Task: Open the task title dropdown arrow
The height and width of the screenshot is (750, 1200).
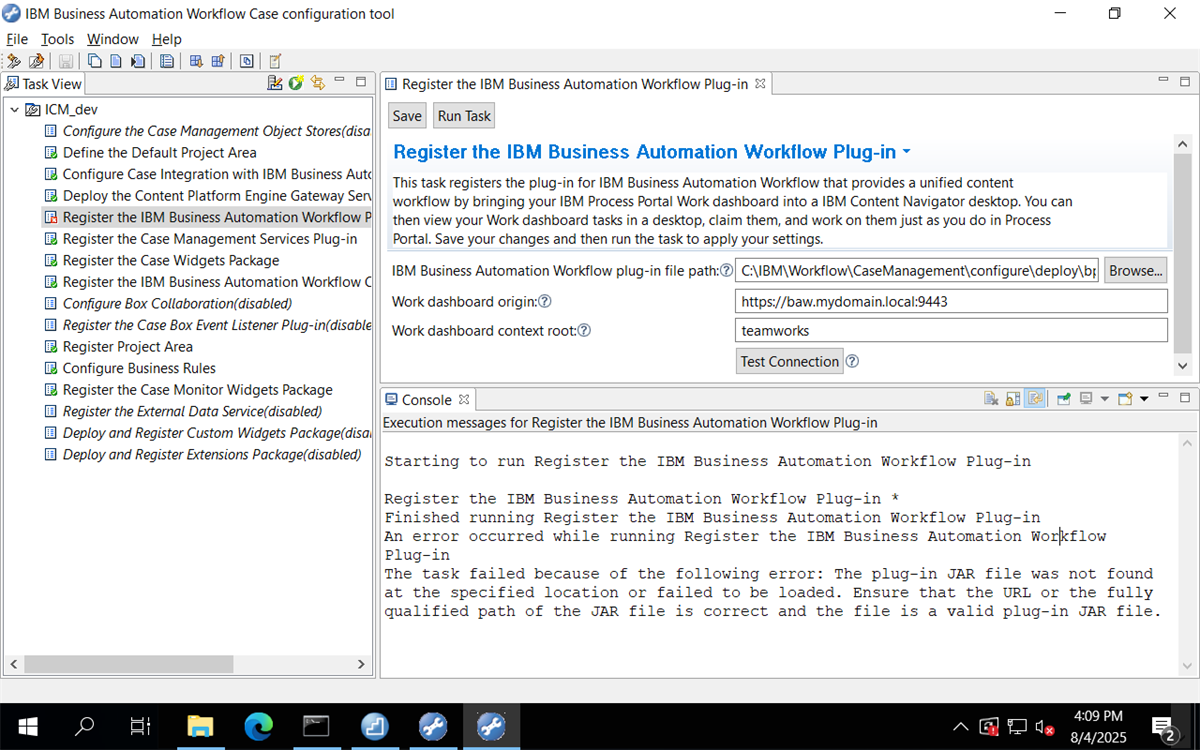Action: (906, 152)
